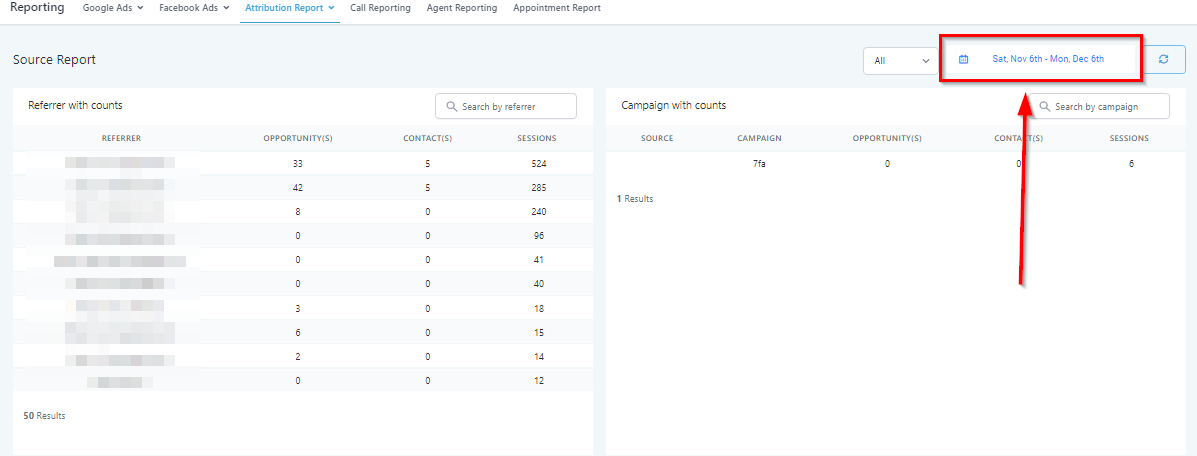The height and width of the screenshot is (456, 1197).
Task: Expand the Facebook Ads menu
Action: 194,8
